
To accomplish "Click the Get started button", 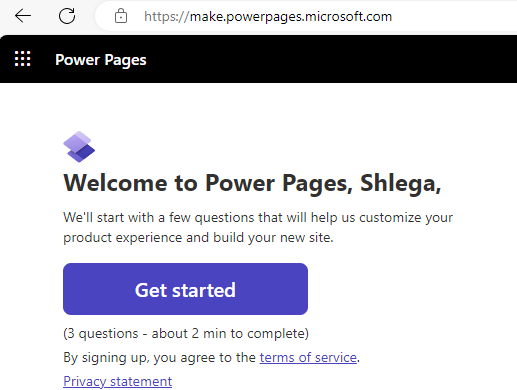I will tap(185, 289).
